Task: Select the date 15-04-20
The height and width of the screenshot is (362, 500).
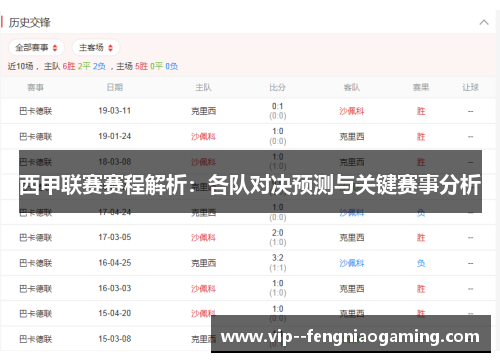Action: coord(115,313)
